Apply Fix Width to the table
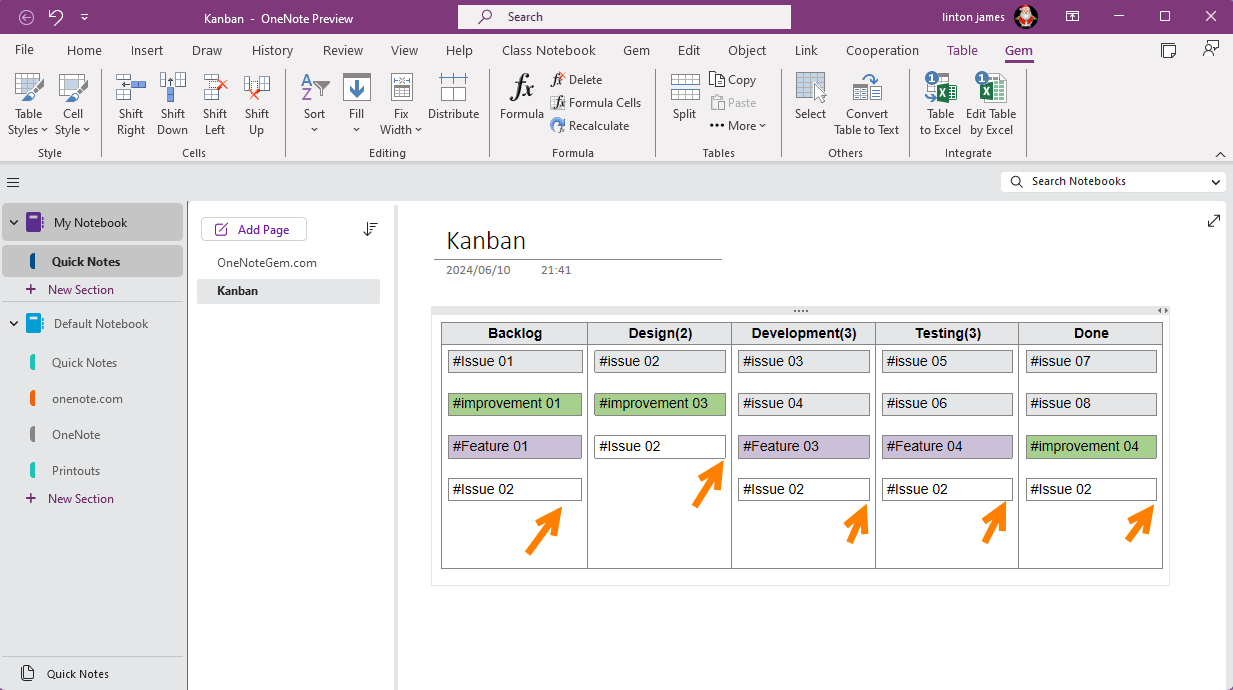1233x690 pixels. pos(401,104)
